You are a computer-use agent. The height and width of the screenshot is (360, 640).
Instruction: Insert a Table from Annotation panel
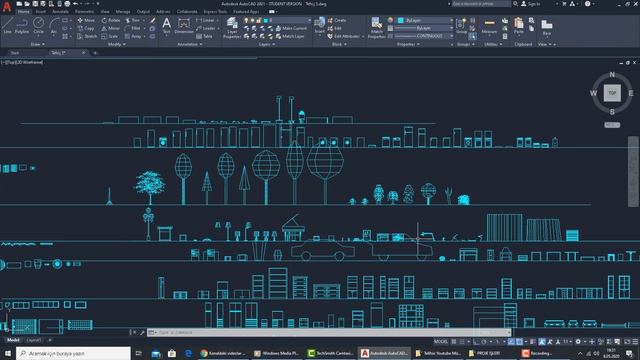204,36
